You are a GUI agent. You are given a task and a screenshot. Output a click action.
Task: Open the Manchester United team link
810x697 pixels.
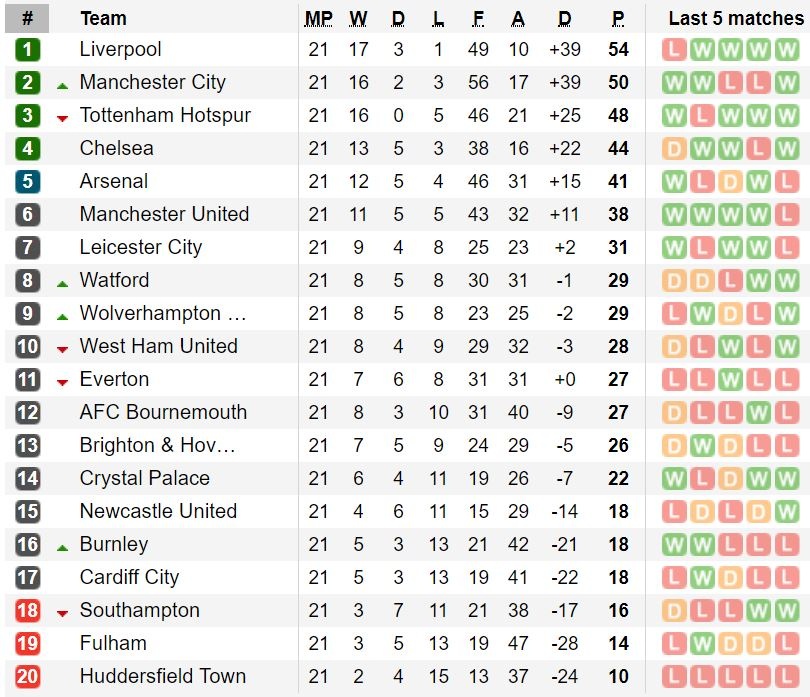[x=164, y=214]
